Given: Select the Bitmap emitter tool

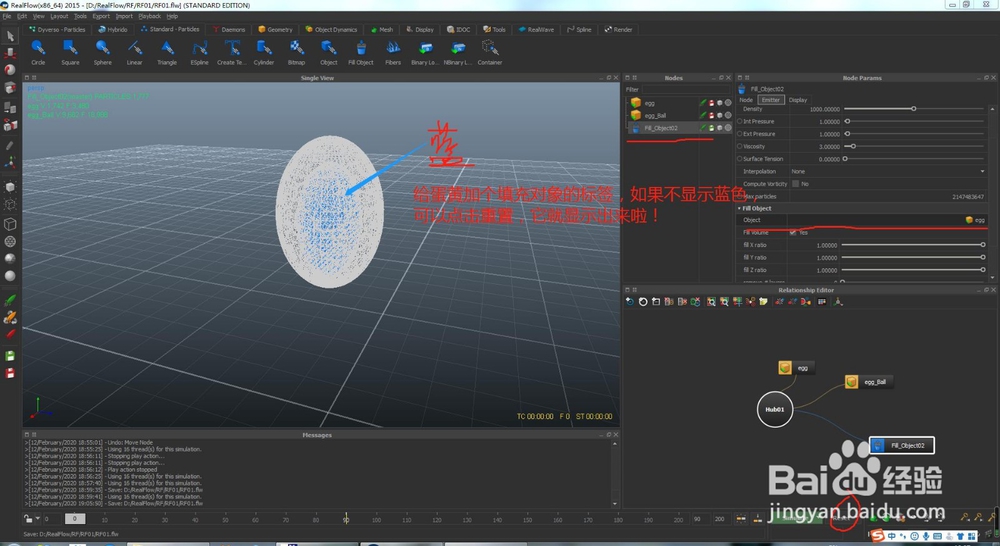Looking at the screenshot, I should click(x=297, y=52).
